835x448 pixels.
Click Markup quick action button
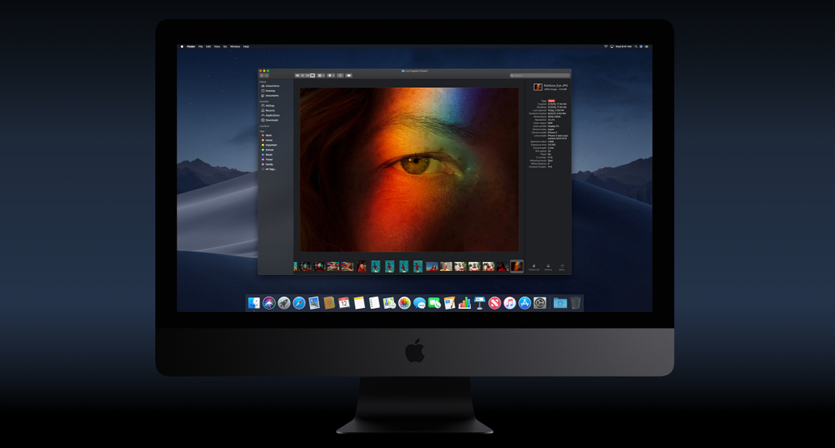pyautogui.click(x=548, y=266)
